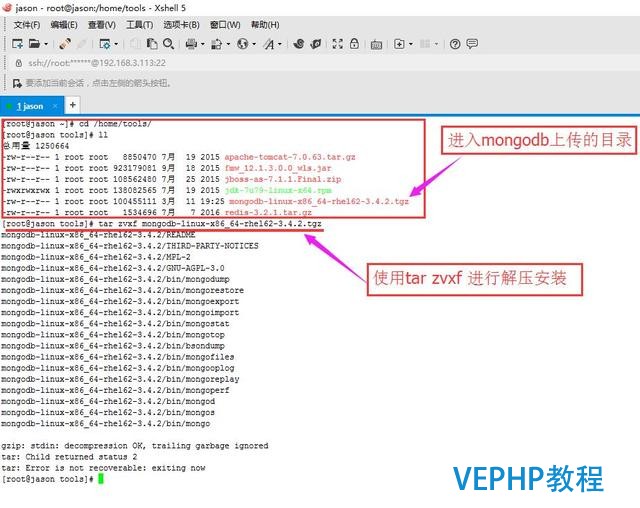
Task: Expand the globe encoding dropdown arrow
Action: coord(254,44)
